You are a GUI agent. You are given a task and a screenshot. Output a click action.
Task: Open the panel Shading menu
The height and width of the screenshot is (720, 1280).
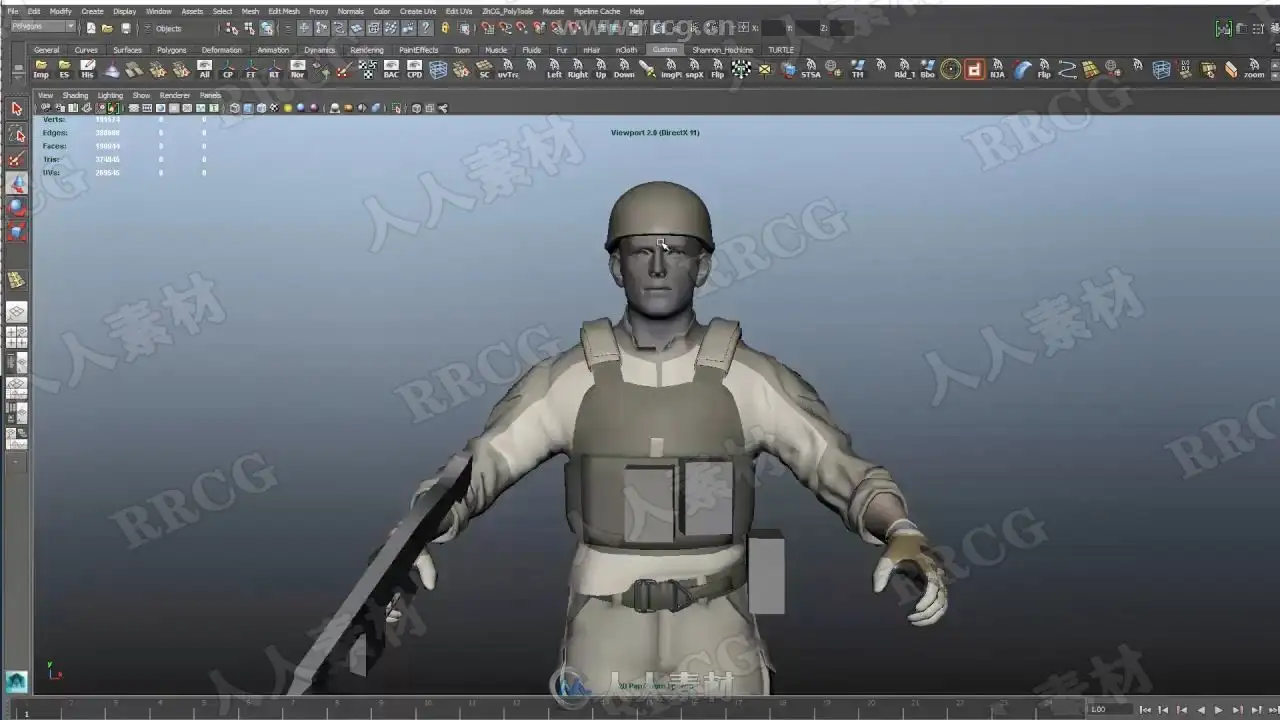coord(75,95)
